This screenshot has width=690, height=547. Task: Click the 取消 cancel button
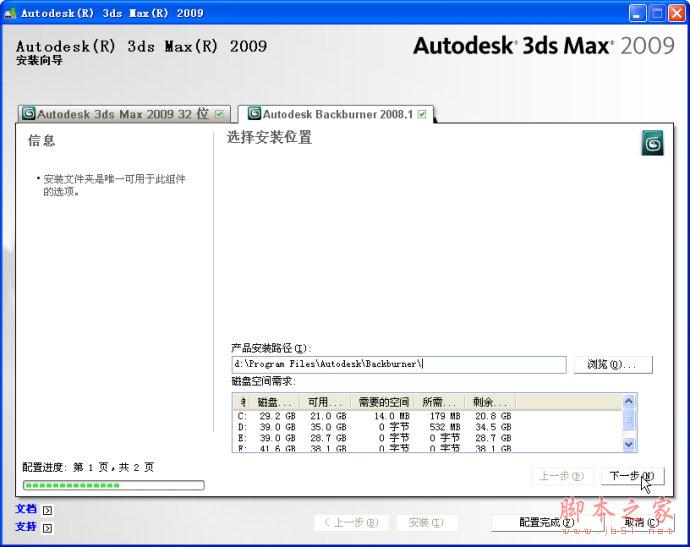pos(641,523)
